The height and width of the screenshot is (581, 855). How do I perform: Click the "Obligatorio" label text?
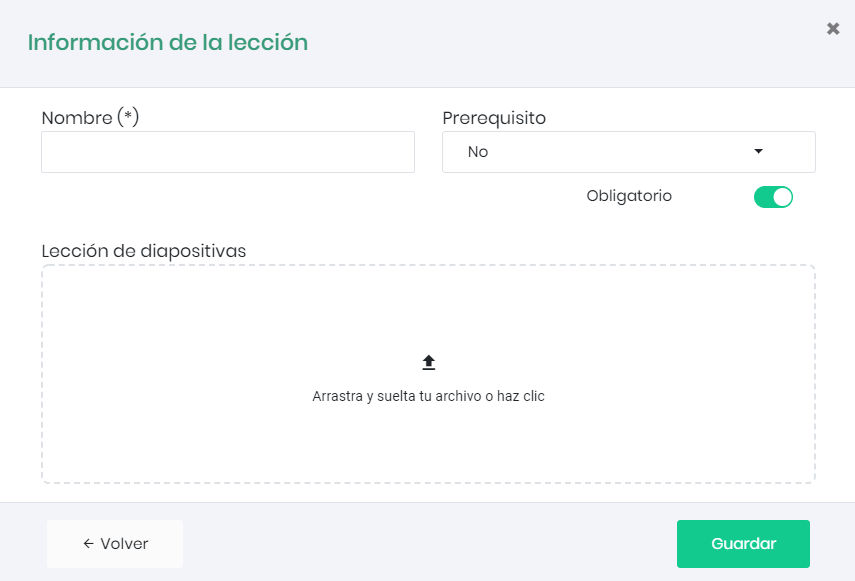pos(629,196)
